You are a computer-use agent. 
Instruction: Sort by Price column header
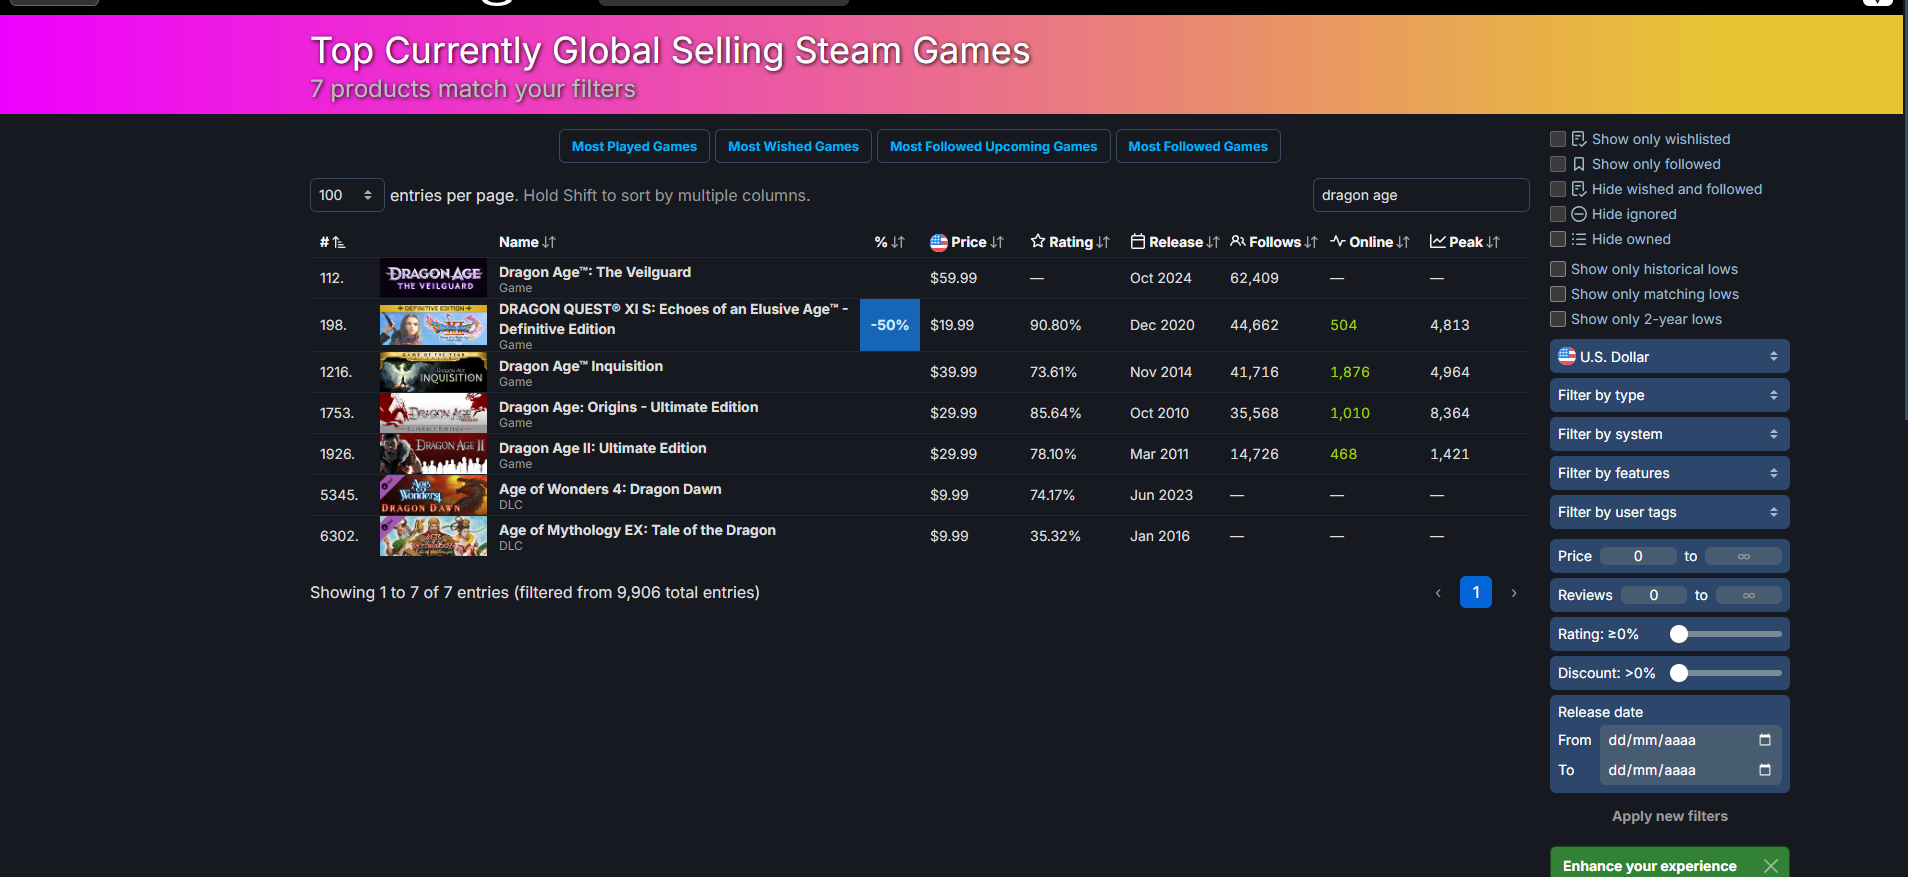(x=966, y=242)
